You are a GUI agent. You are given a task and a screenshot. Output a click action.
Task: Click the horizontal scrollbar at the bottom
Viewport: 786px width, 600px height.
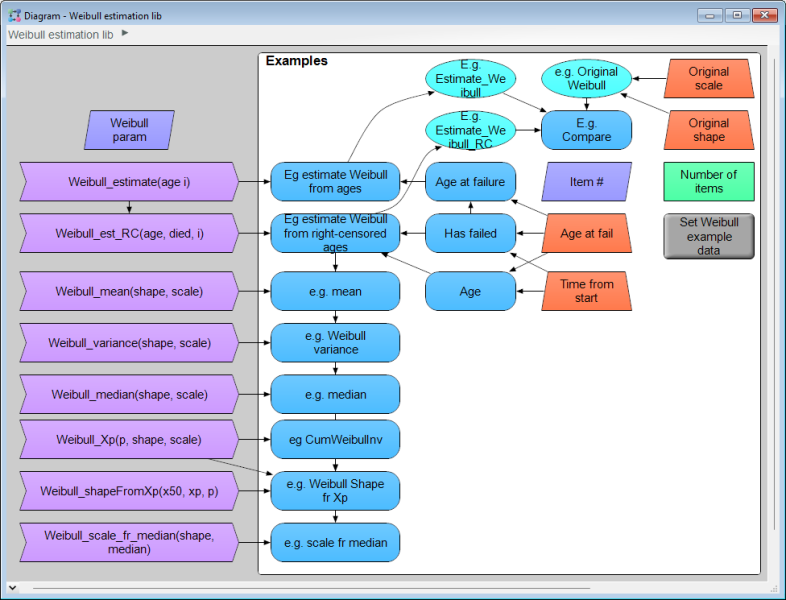pos(311,588)
